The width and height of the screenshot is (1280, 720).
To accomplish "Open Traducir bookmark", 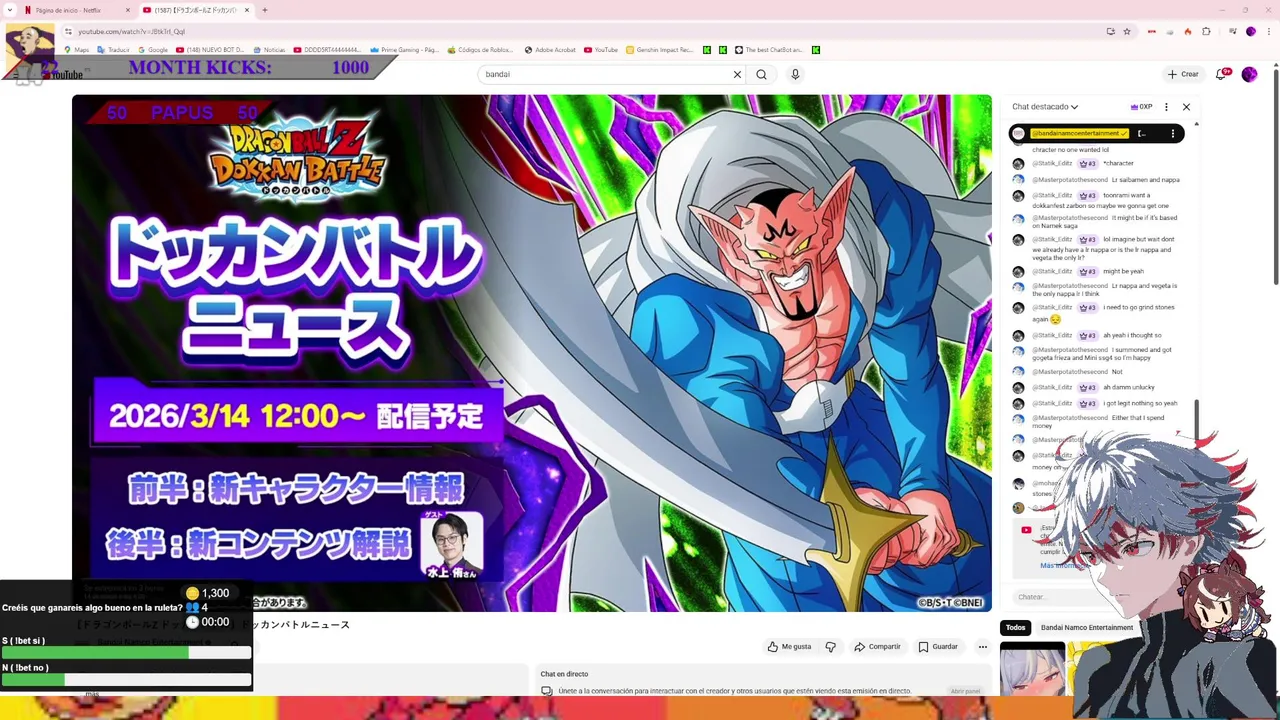I will (x=114, y=50).
